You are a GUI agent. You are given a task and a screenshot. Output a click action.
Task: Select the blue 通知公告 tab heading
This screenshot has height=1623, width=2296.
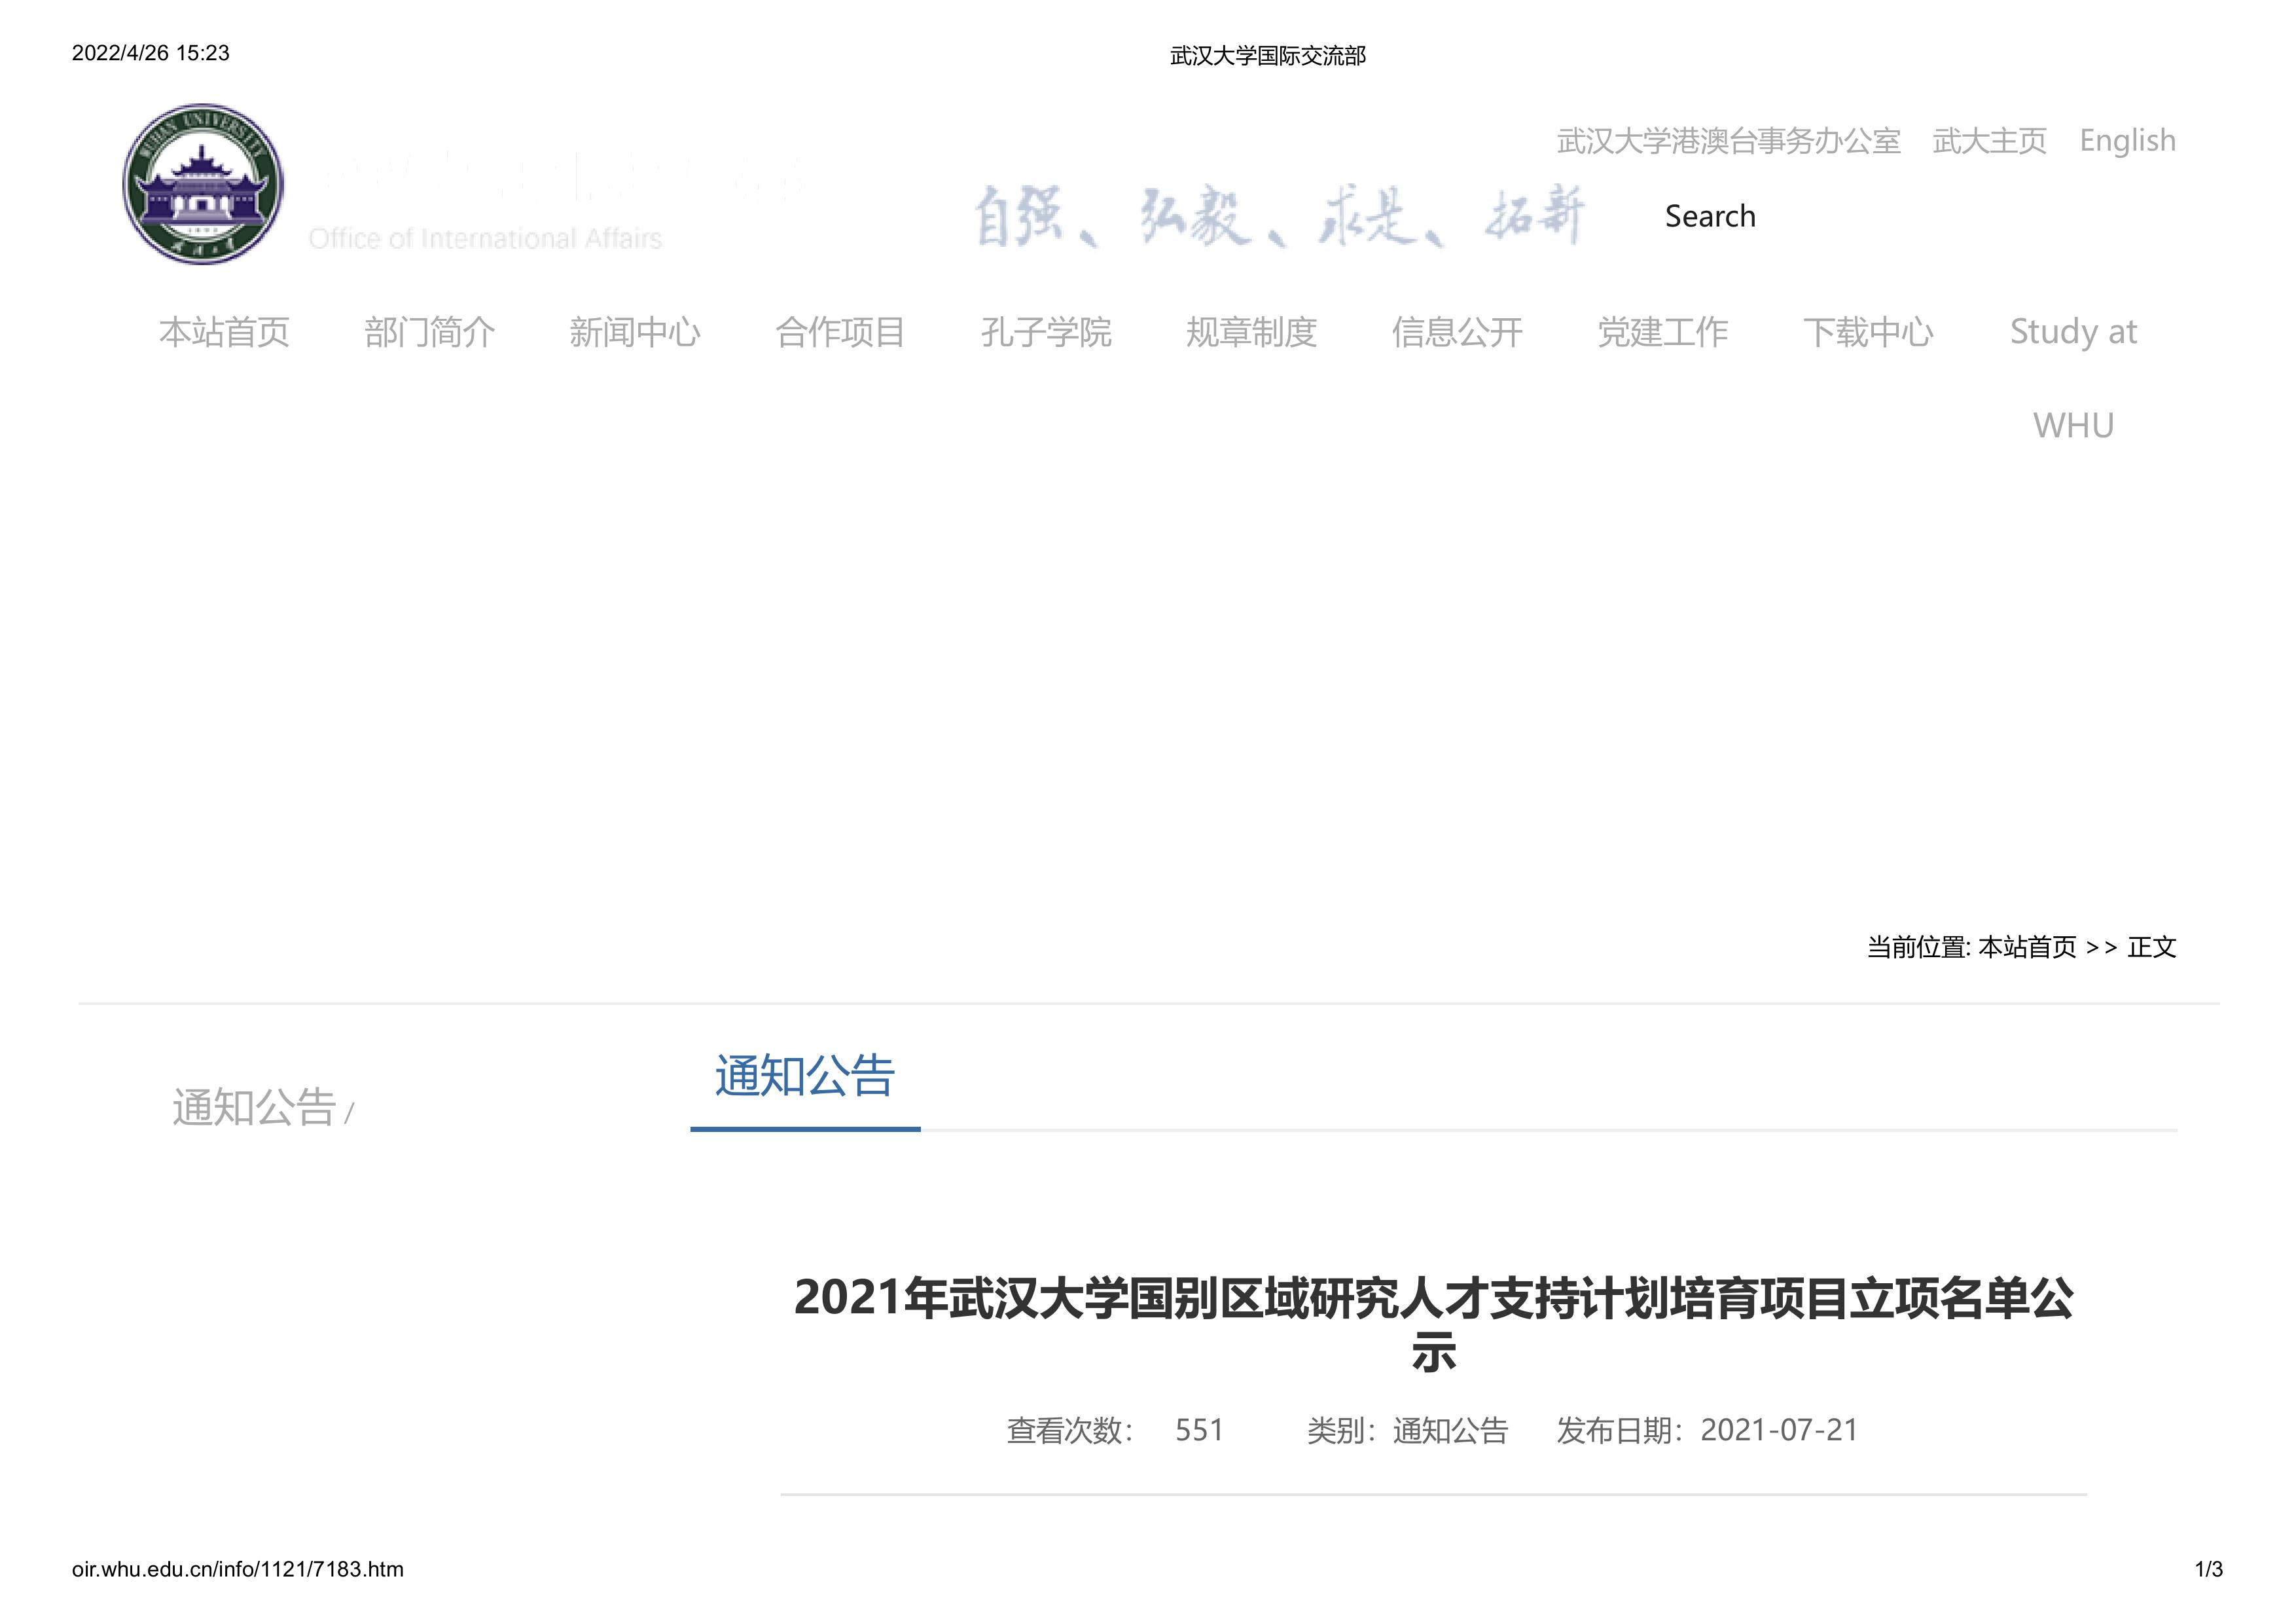804,1077
